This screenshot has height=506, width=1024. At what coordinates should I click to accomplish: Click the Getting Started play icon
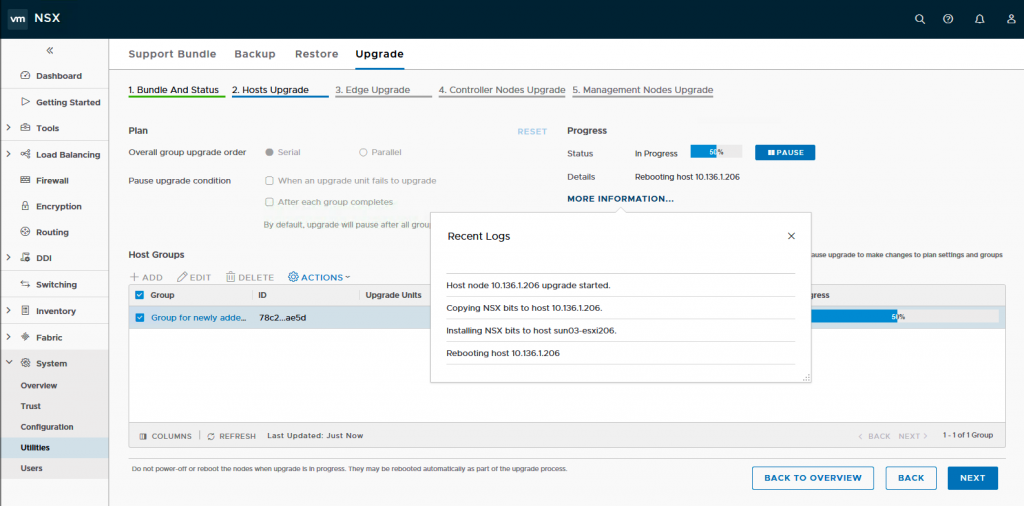tap(25, 102)
